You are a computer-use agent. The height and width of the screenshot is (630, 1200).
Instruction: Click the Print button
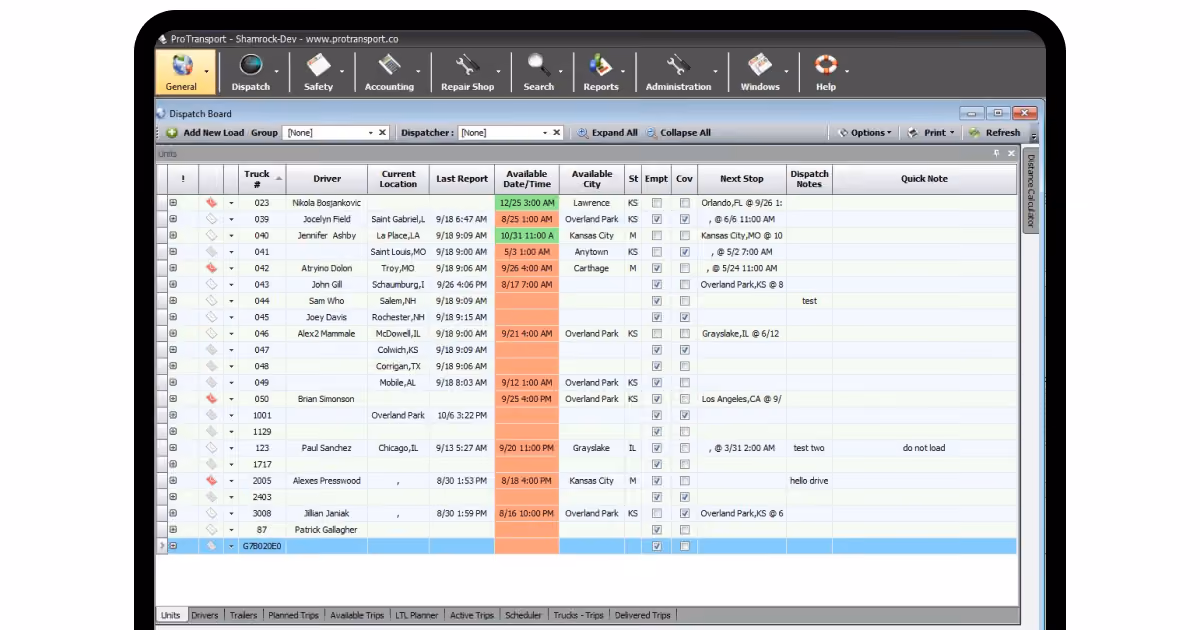tap(931, 133)
